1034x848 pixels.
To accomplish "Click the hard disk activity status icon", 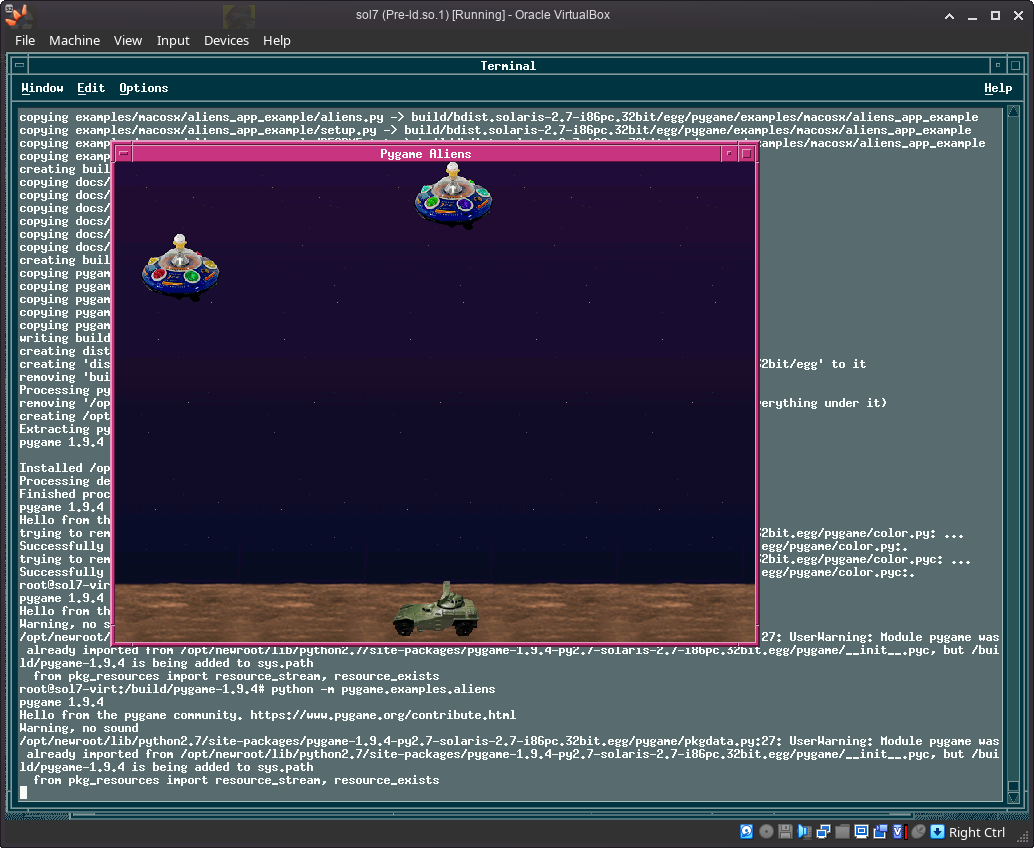I will tap(746, 832).
